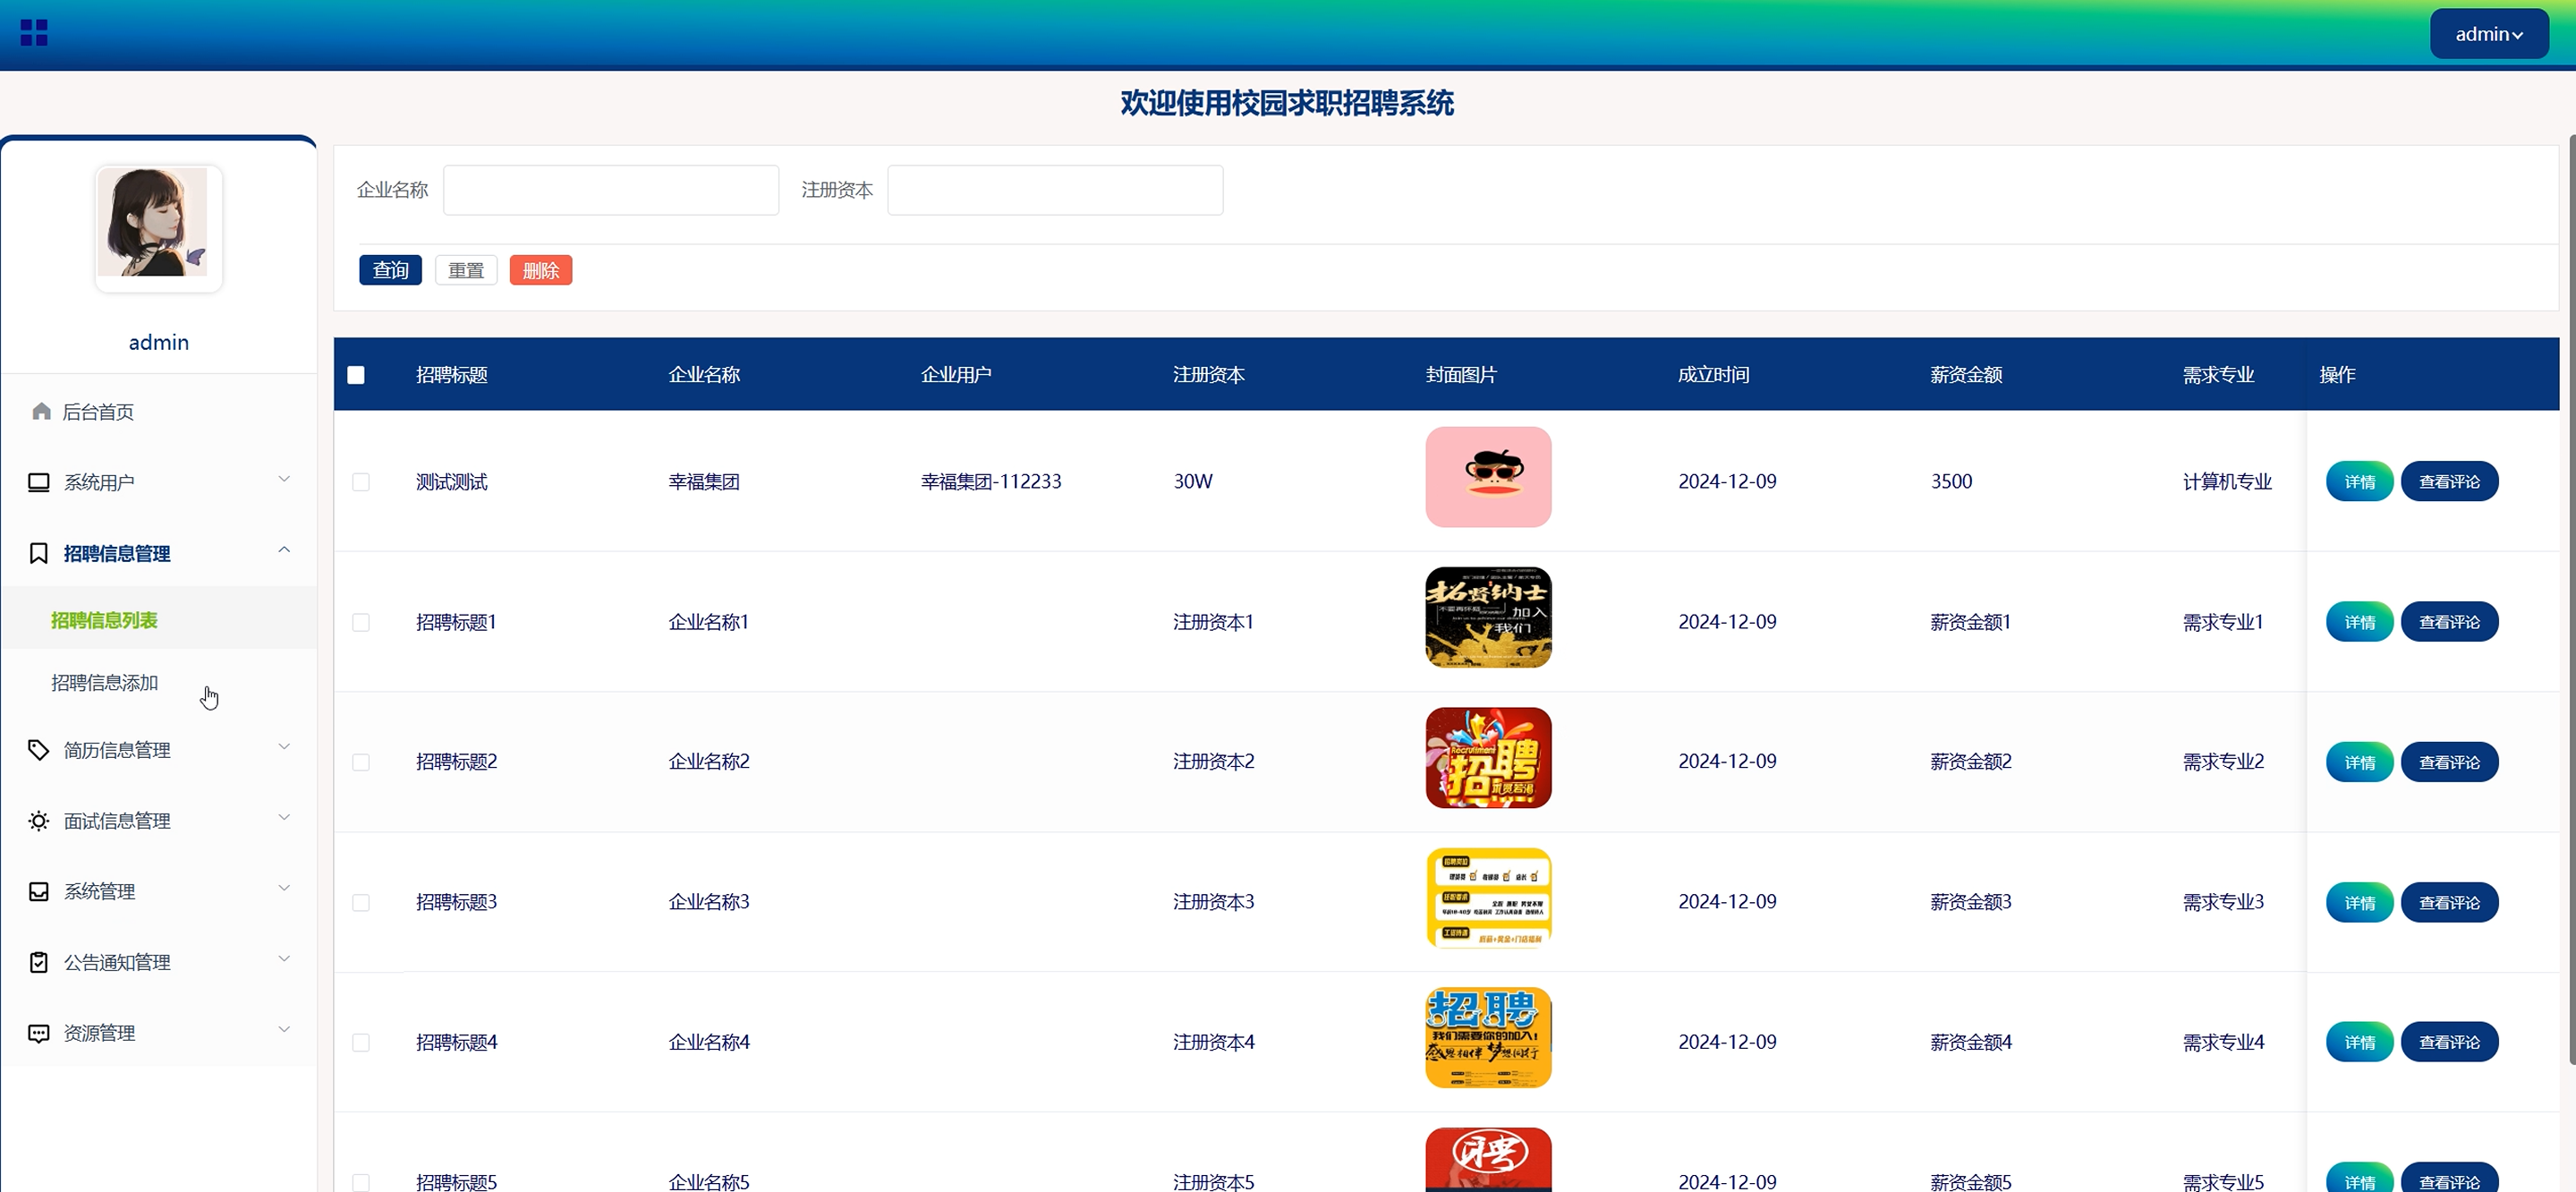Toggle the select-all checkbox in table header
Image resolution: width=2576 pixels, height=1192 pixels.
pyautogui.click(x=356, y=375)
